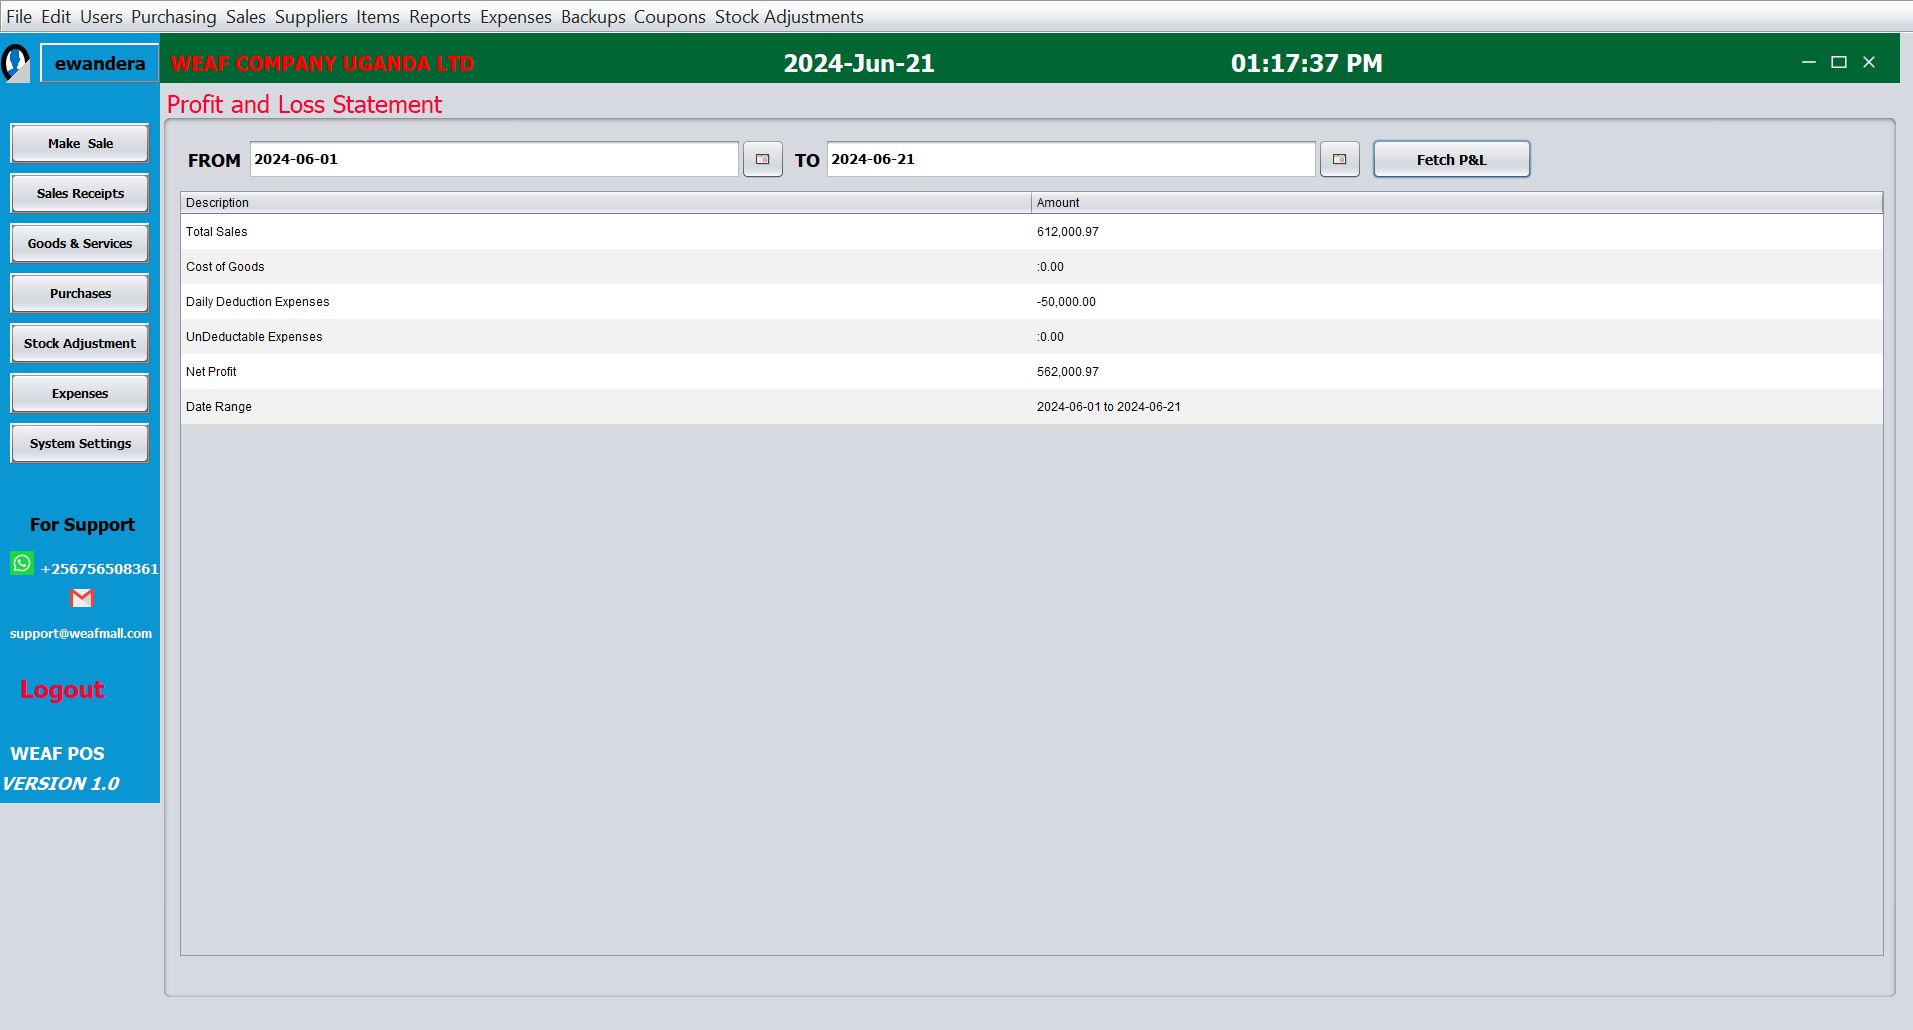This screenshot has width=1913, height=1030.
Task: Select the Daily Deduction Expenses row
Action: coord(1031,301)
